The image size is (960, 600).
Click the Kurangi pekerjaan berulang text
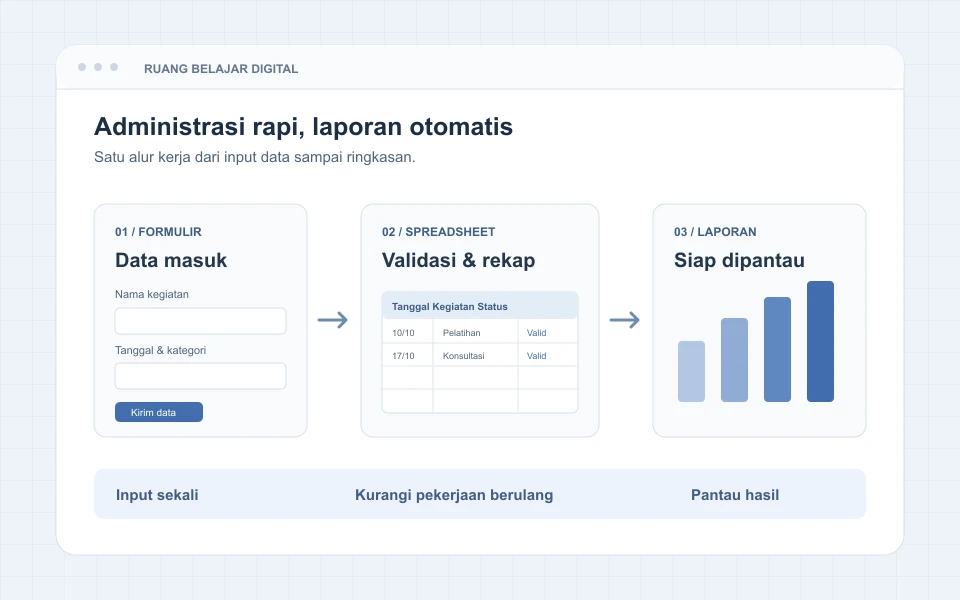pyautogui.click(x=454, y=495)
